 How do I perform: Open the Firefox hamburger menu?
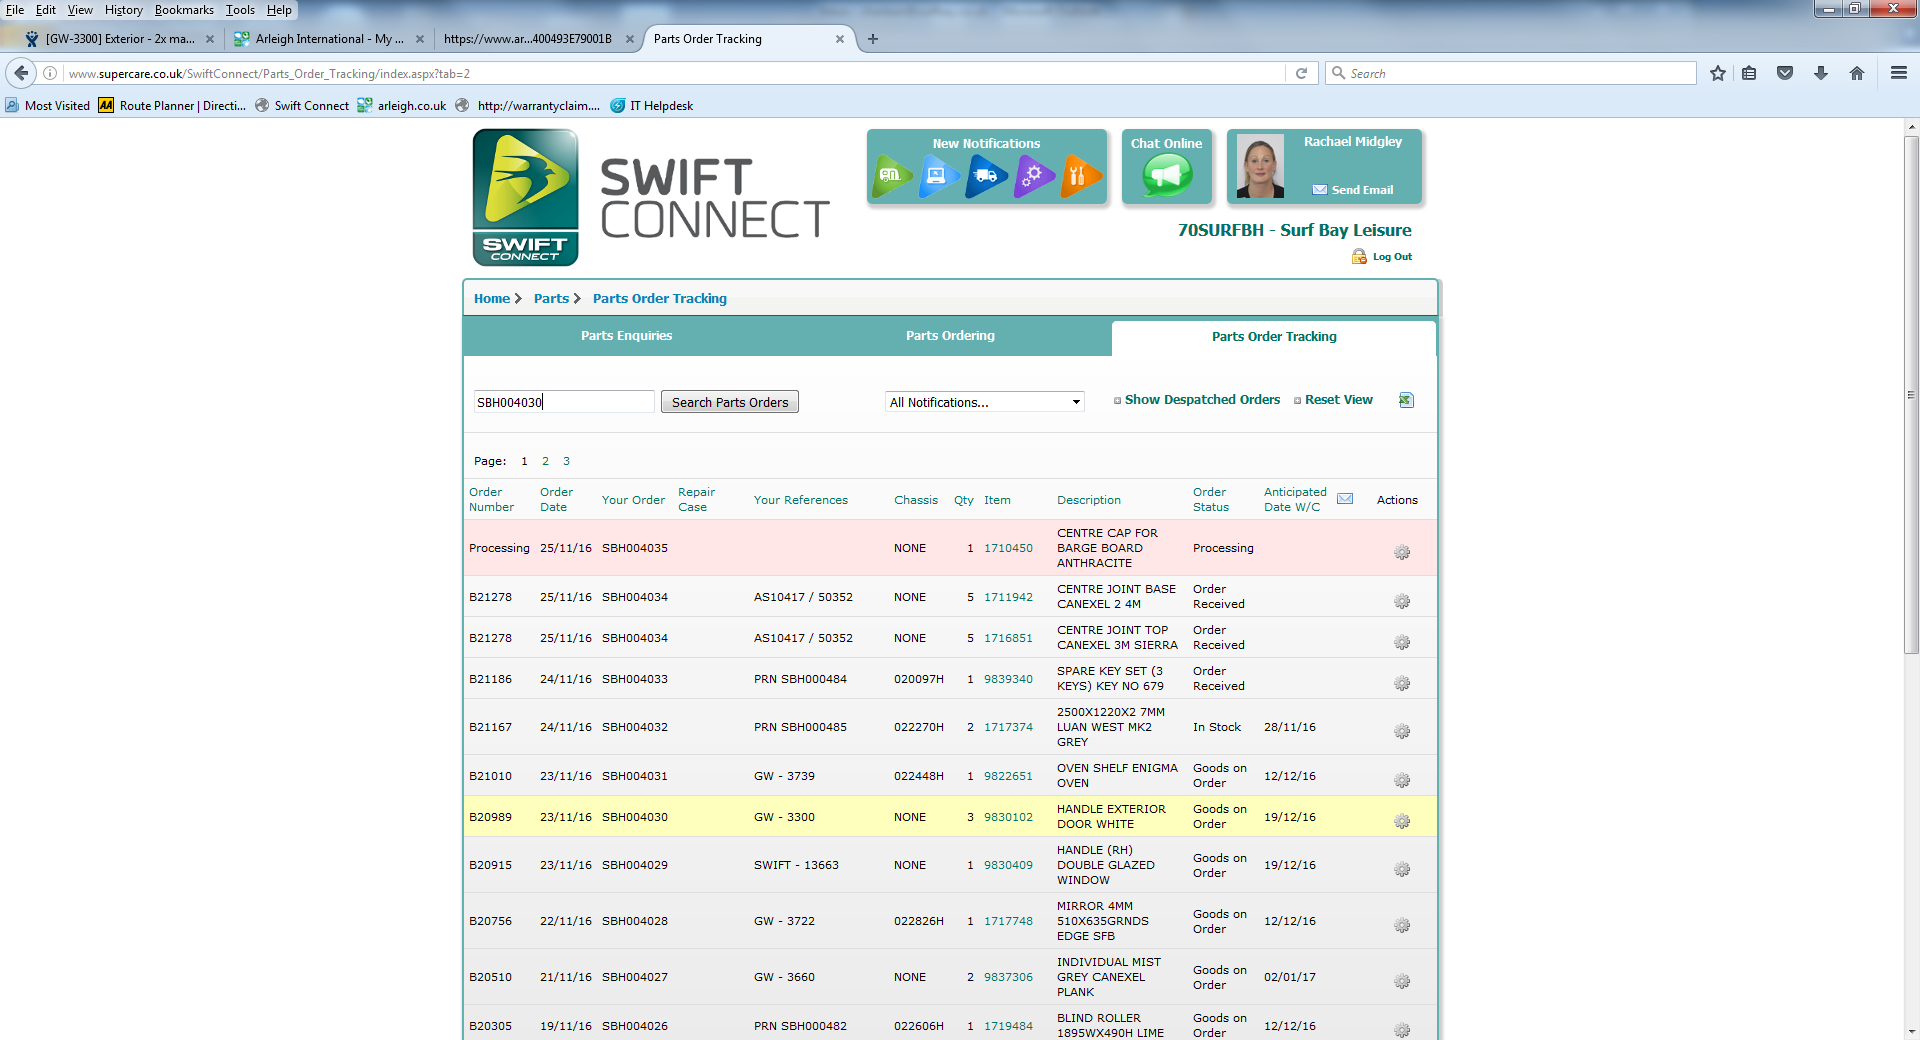[x=1898, y=73]
